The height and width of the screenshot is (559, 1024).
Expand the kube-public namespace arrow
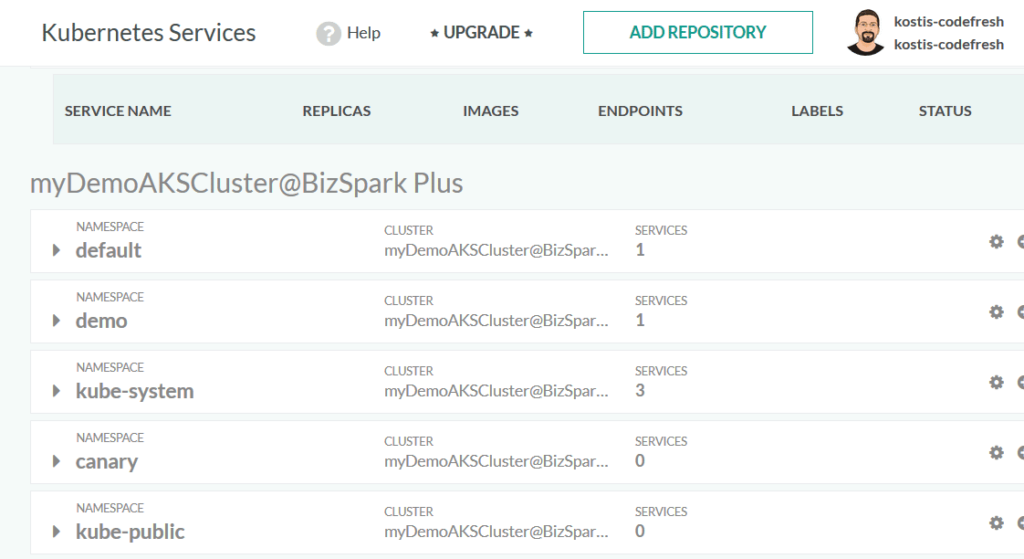57,532
